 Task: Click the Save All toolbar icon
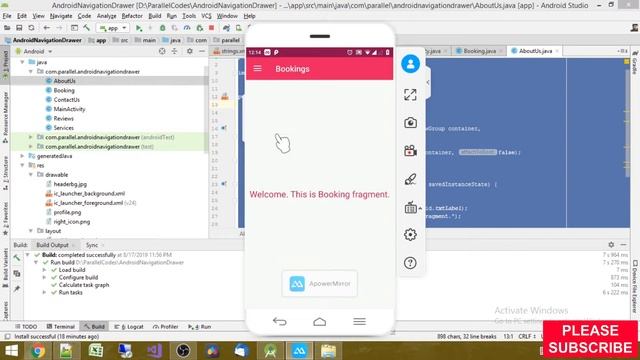[19, 28]
